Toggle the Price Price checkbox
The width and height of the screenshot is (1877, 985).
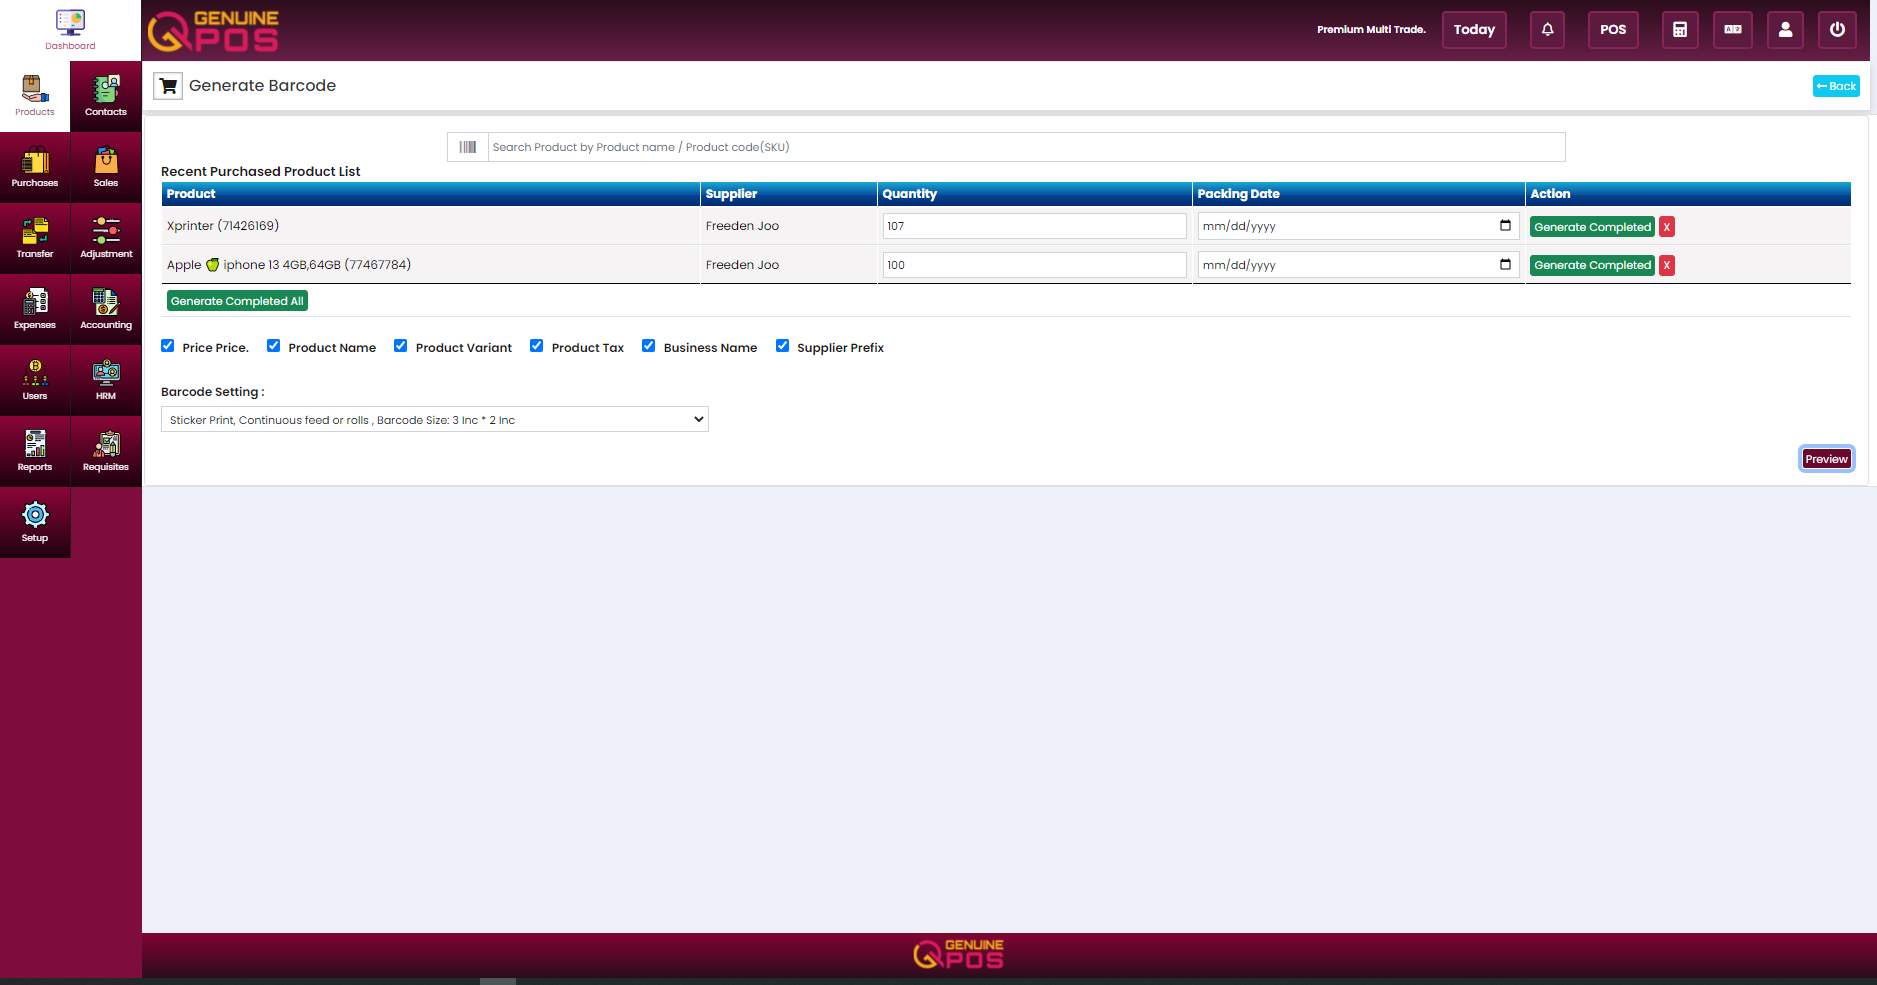[168, 346]
